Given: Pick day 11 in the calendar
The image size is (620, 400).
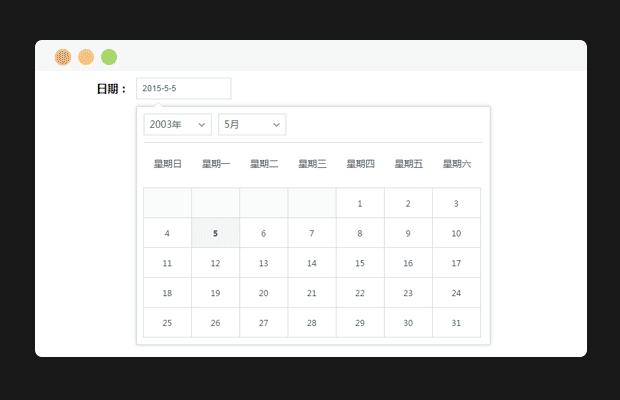Looking at the screenshot, I should coord(167,263).
